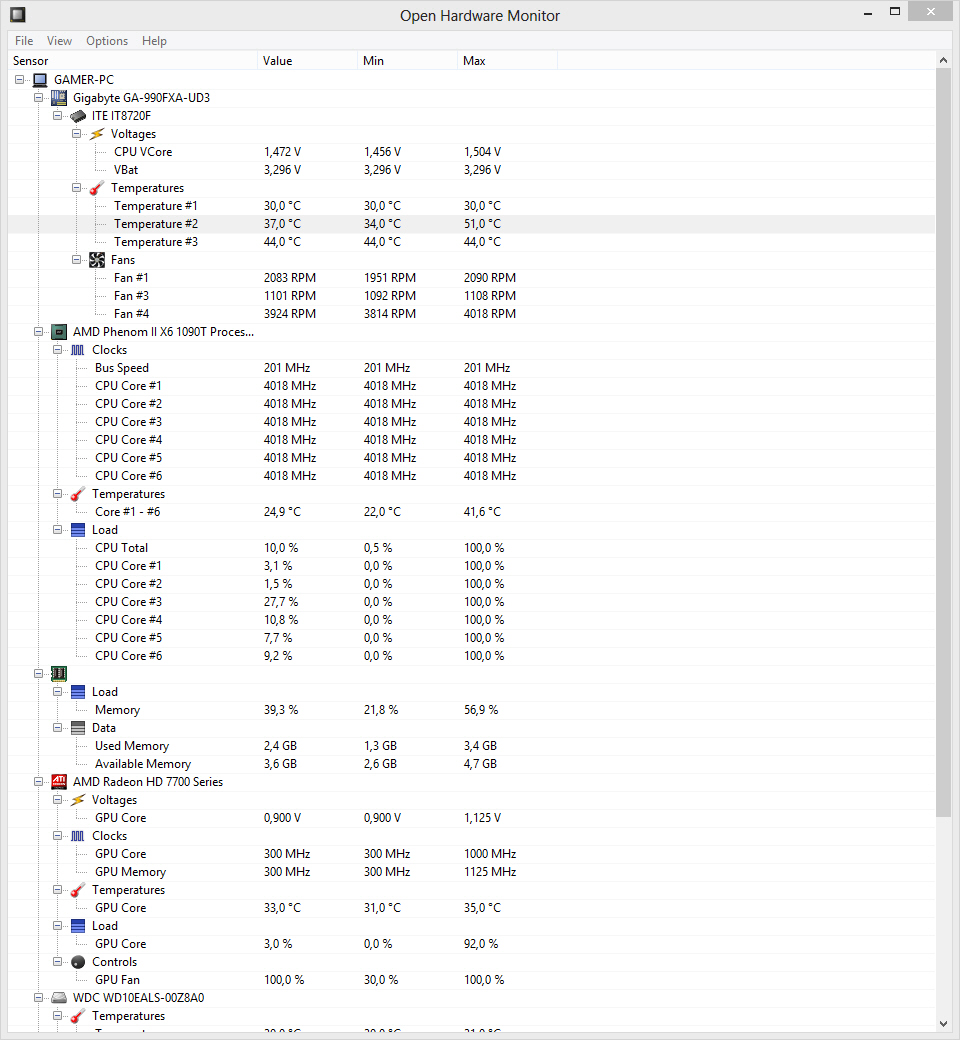
Task: Collapse the CPU Clocks group
Action: pyautogui.click(x=58, y=350)
